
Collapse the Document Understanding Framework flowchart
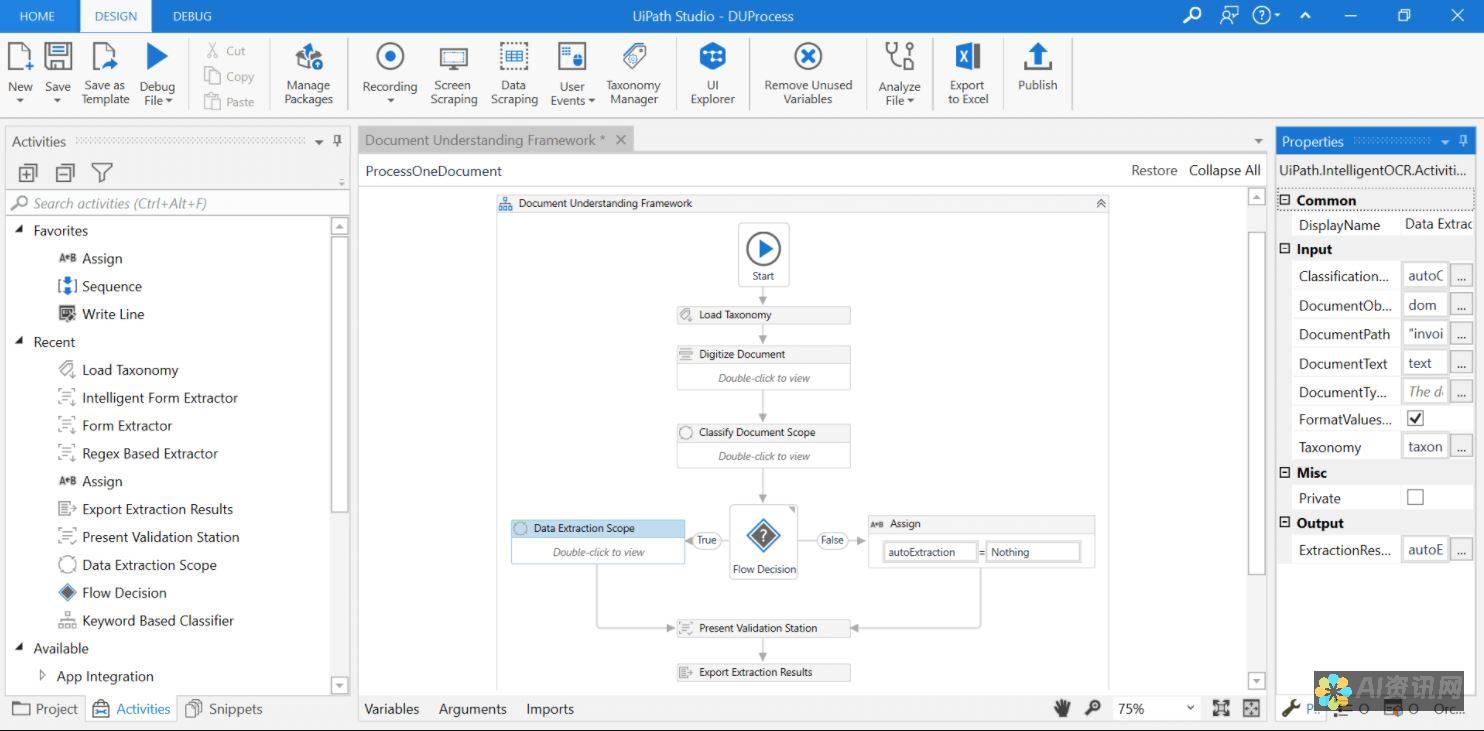coord(1100,203)
